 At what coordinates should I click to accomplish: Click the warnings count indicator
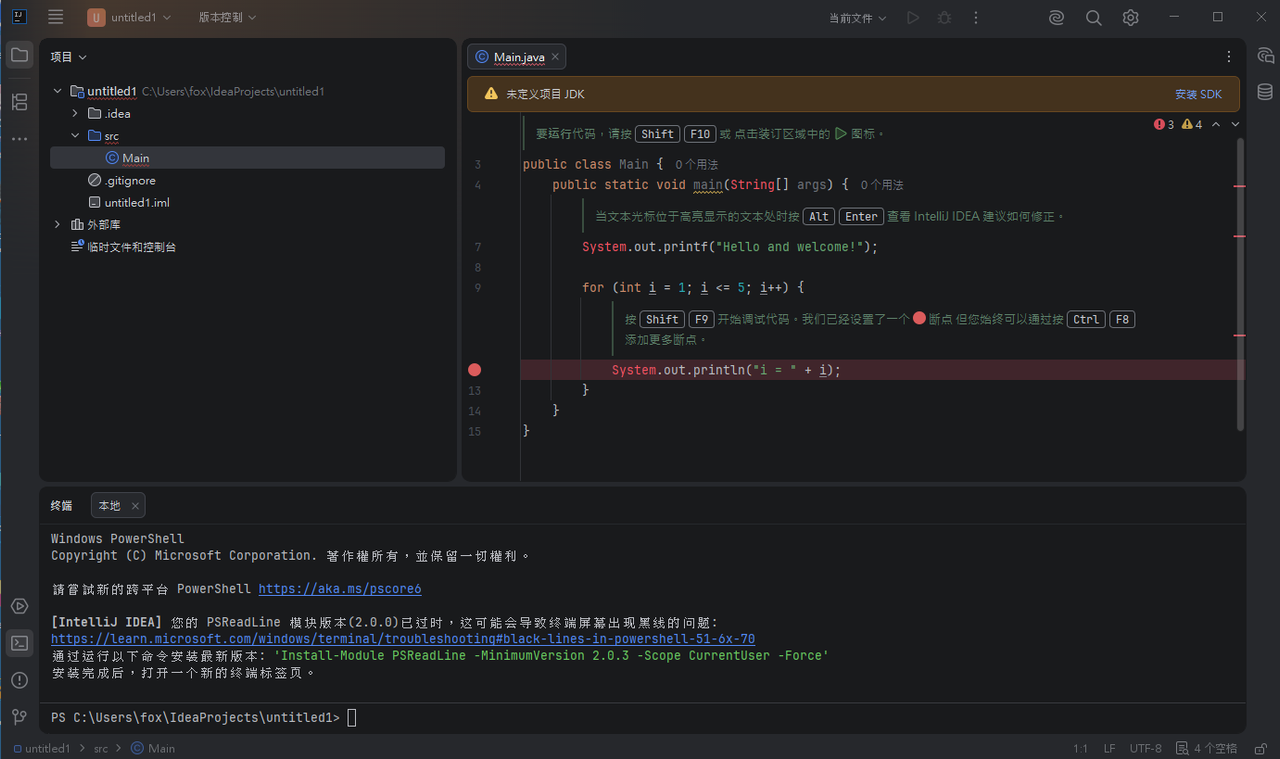[1192, 124]
